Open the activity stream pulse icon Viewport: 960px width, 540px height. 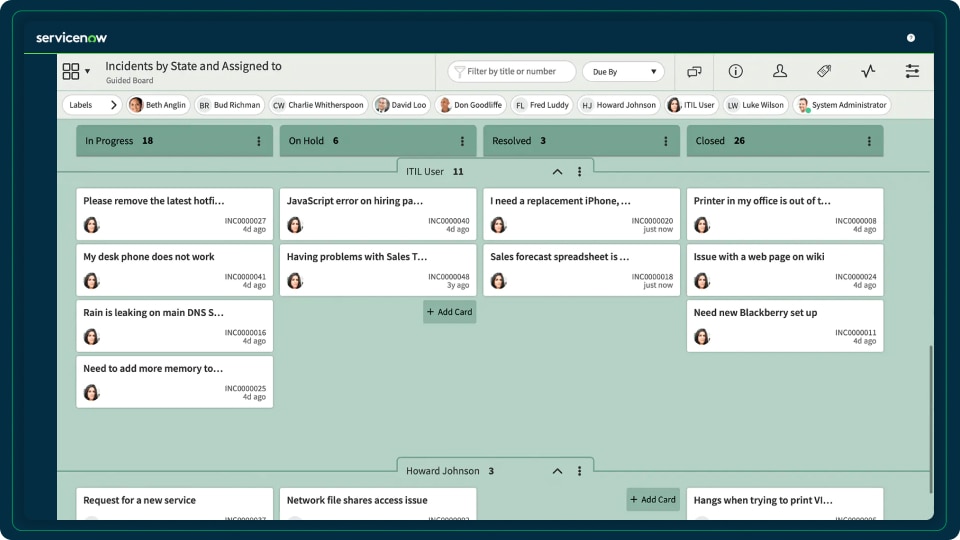pyautogui.click(x=868, y=71)
